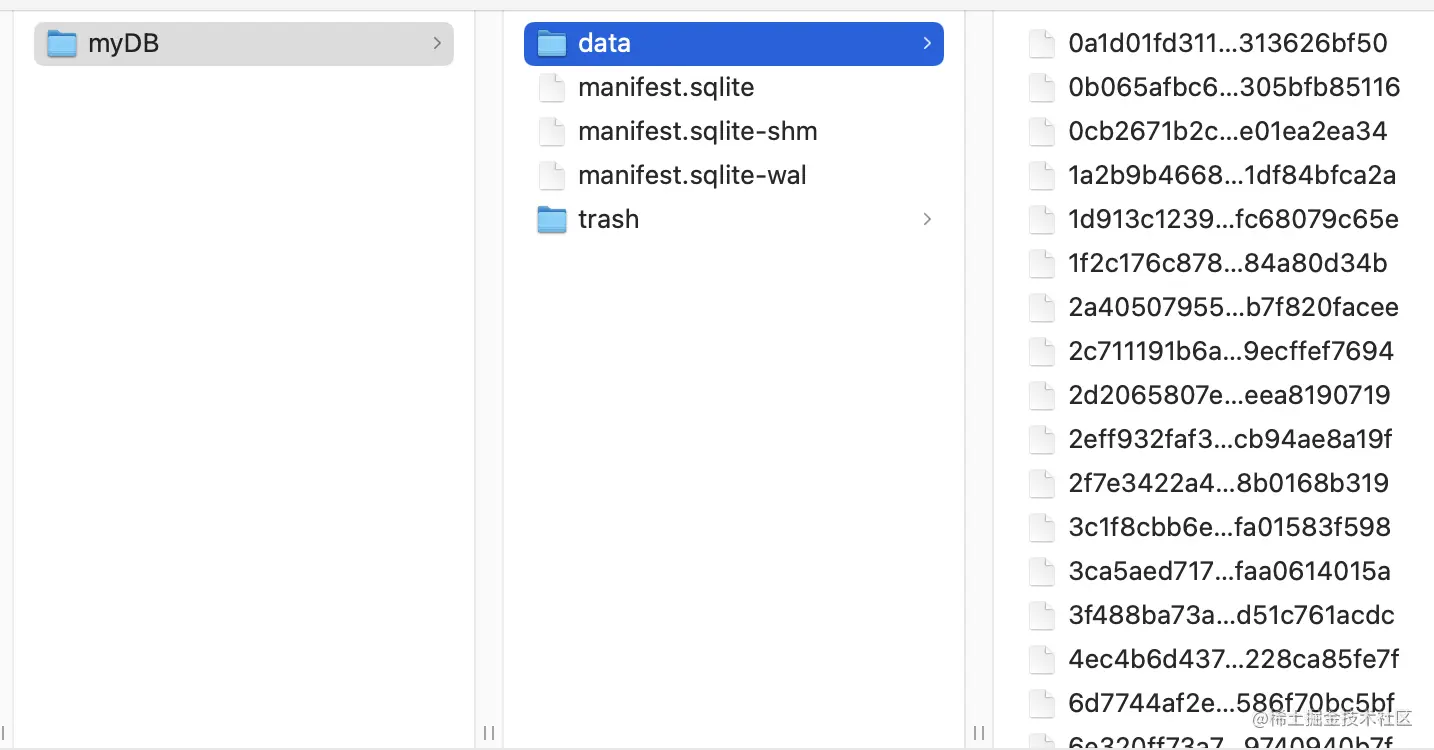1434x750 pixels.
Task: Click the trash folder icon
Action: (552, 220)
